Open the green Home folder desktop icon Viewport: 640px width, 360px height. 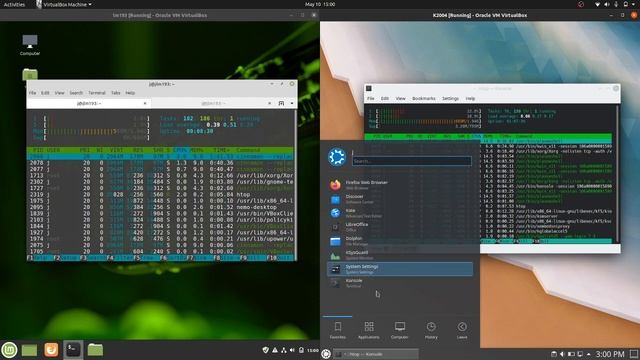(x=30, y=74)
